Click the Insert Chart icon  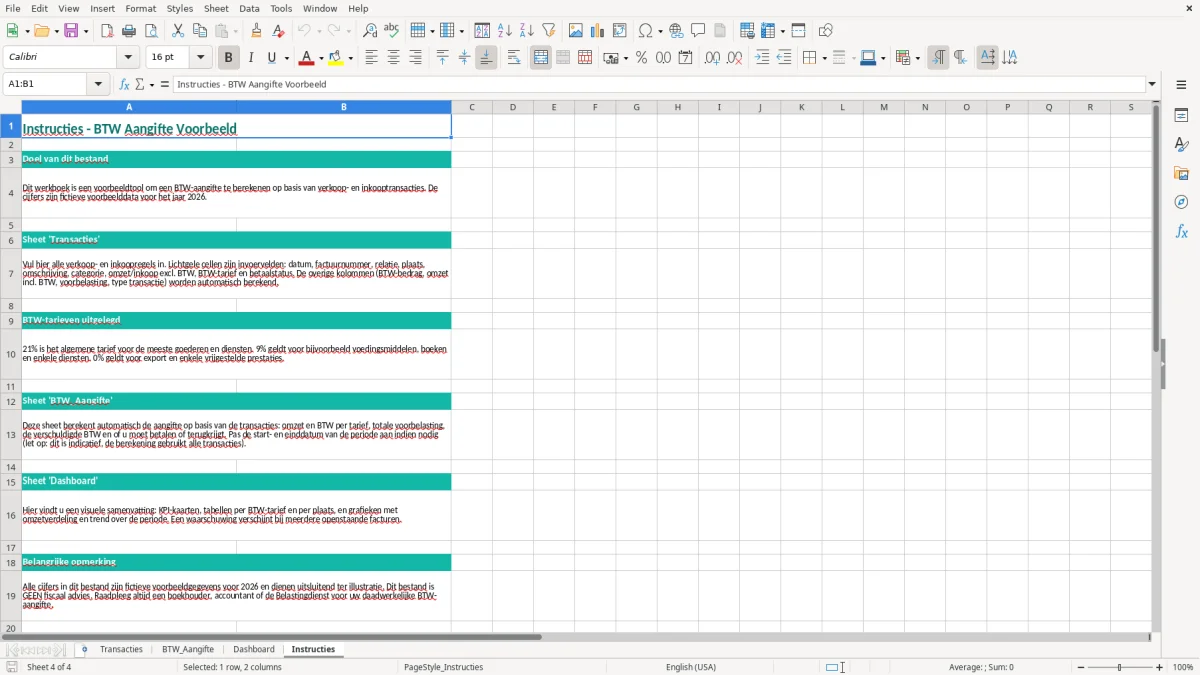click(598, 31)
